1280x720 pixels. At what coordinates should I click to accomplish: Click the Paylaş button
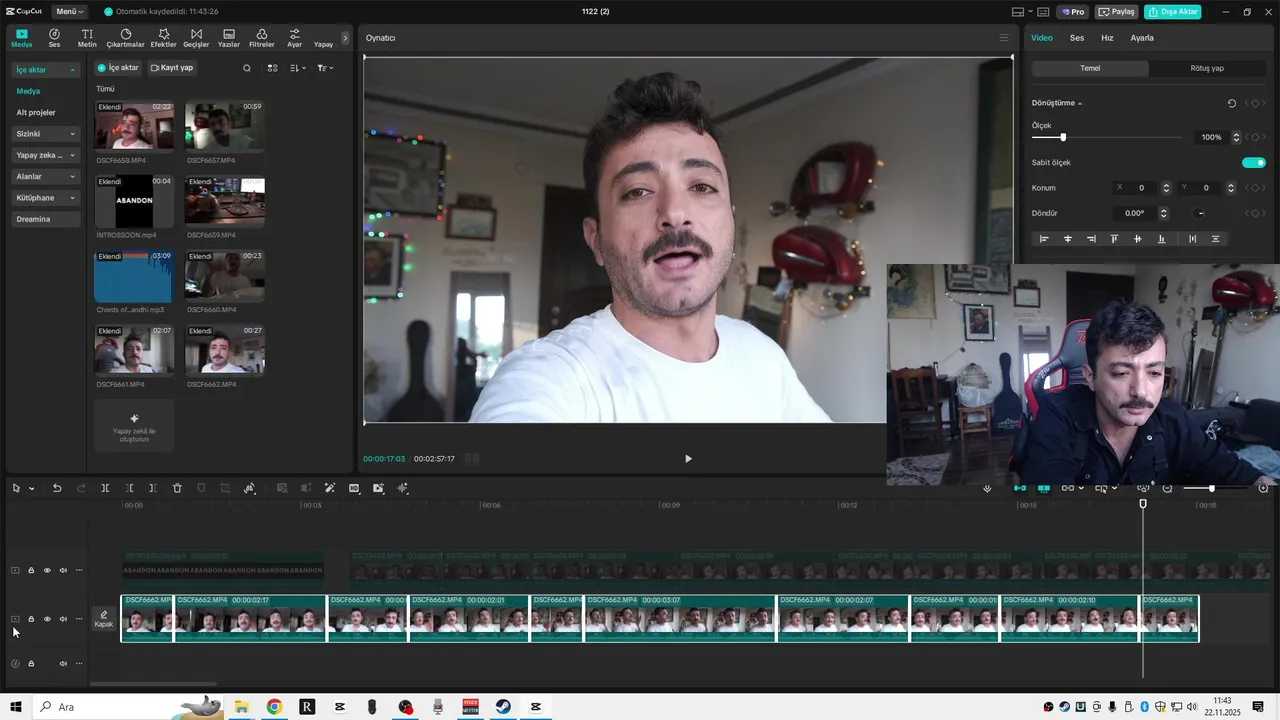coord(1117,12)
